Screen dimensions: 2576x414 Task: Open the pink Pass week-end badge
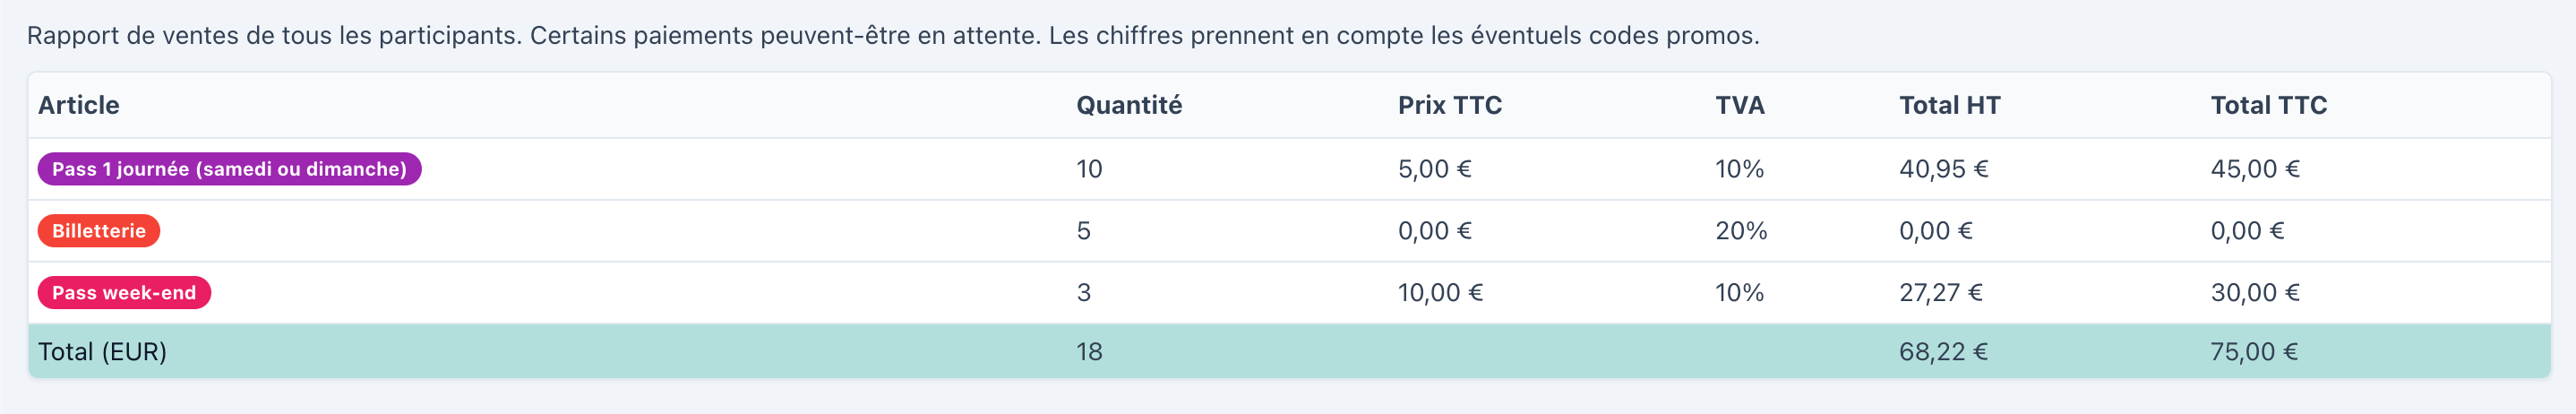124,293
